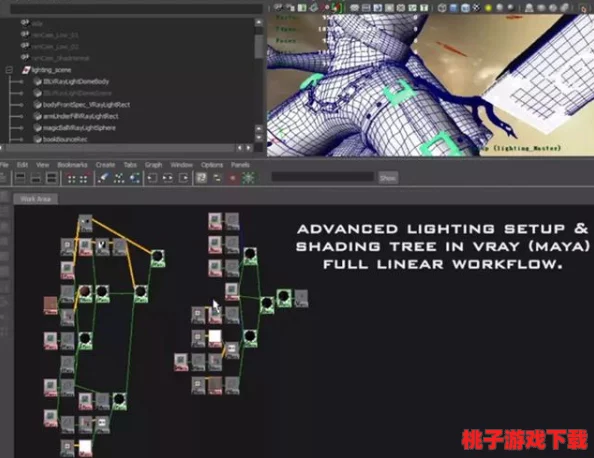Click the outliner search field at top
594x458 pixels.
click(136, 9)
